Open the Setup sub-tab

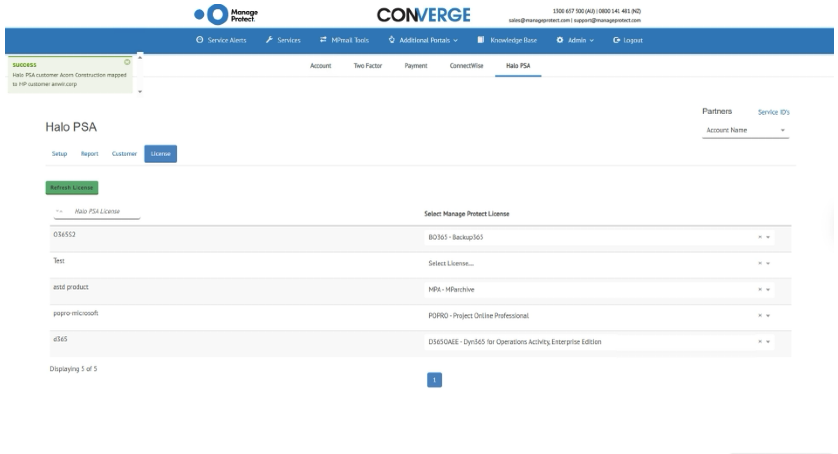coord(59,153)
